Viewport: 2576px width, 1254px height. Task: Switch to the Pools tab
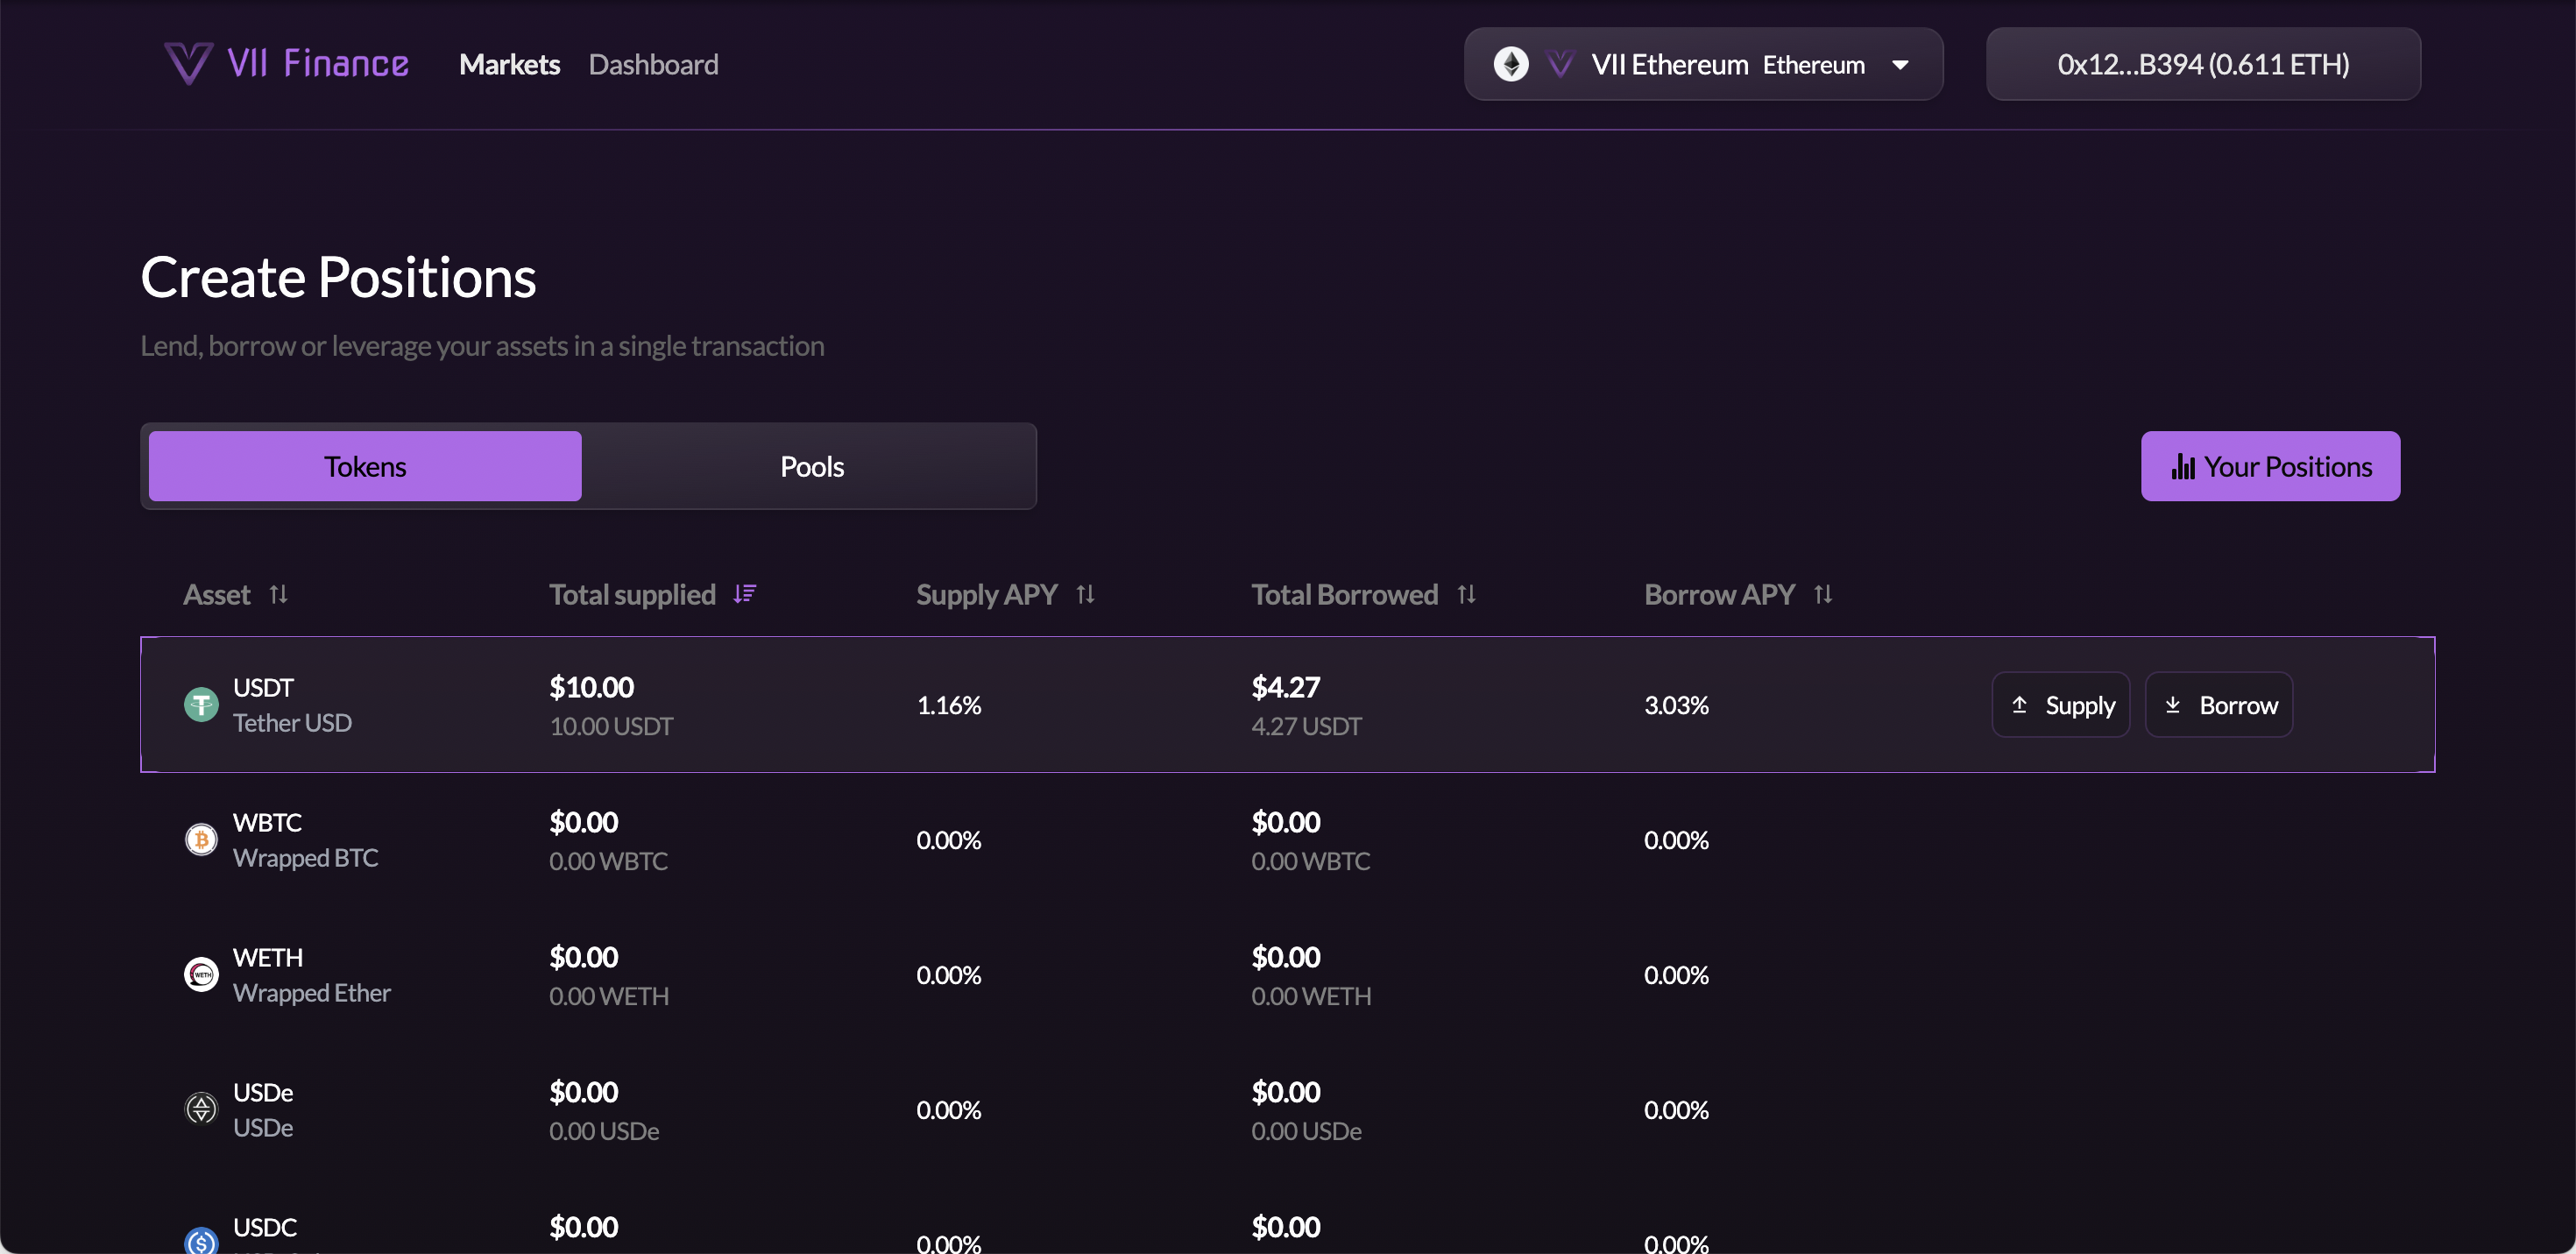coord(811,467)
